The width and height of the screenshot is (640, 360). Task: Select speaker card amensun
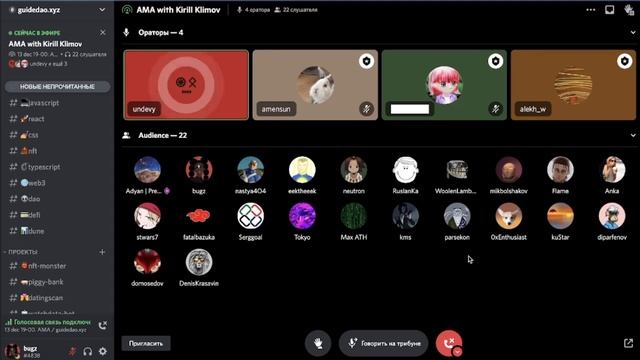315,85
